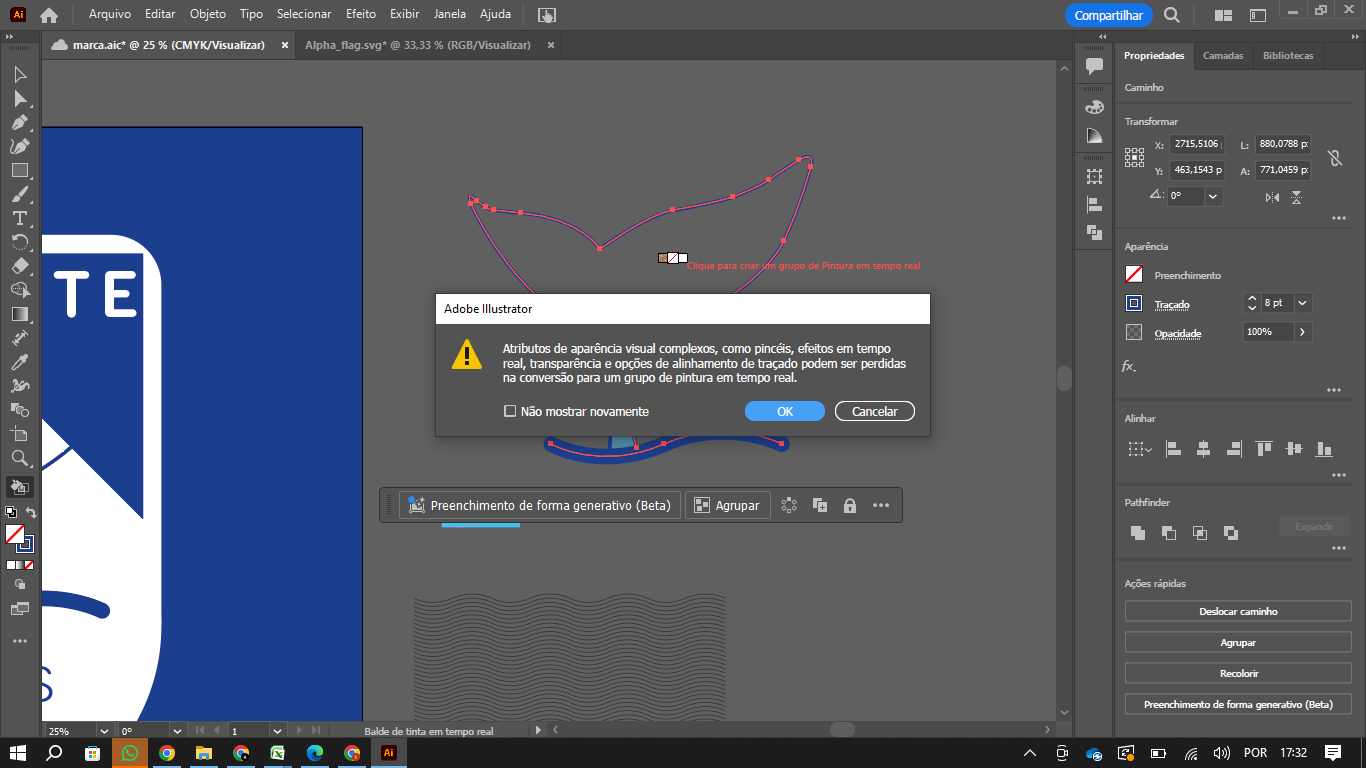Select the Paintbrush tool
Screen dimensions: 1366x768
[20, 195]
